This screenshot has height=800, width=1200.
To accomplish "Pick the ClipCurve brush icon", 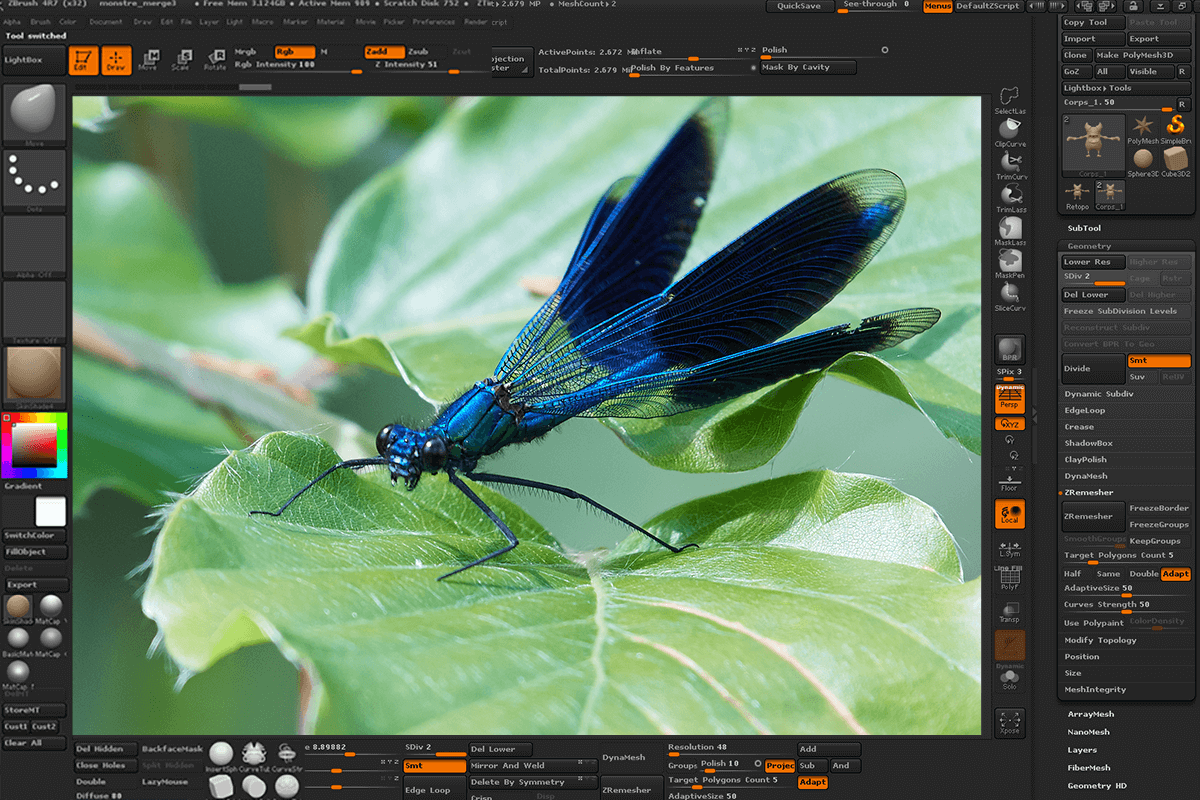I will point(1010,127).
